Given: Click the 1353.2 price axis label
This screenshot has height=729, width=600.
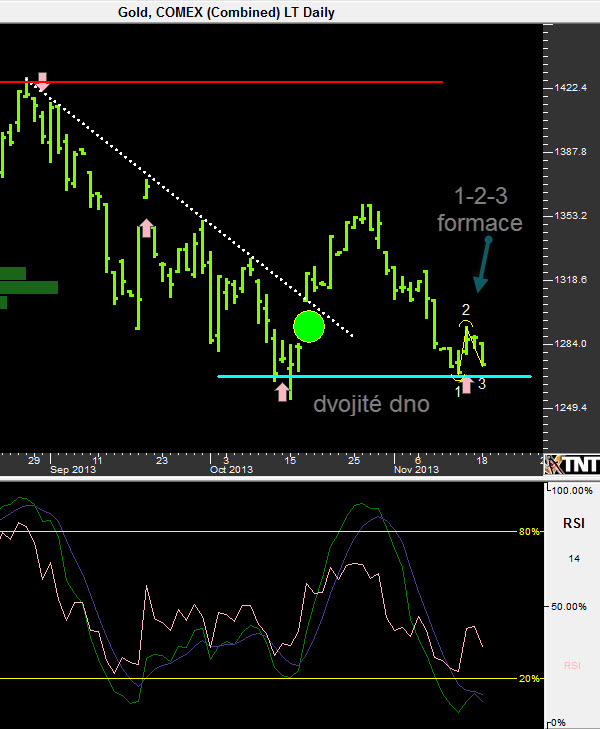Looking at the screenshot, I should pyautogui.click(x=570, y=216).
